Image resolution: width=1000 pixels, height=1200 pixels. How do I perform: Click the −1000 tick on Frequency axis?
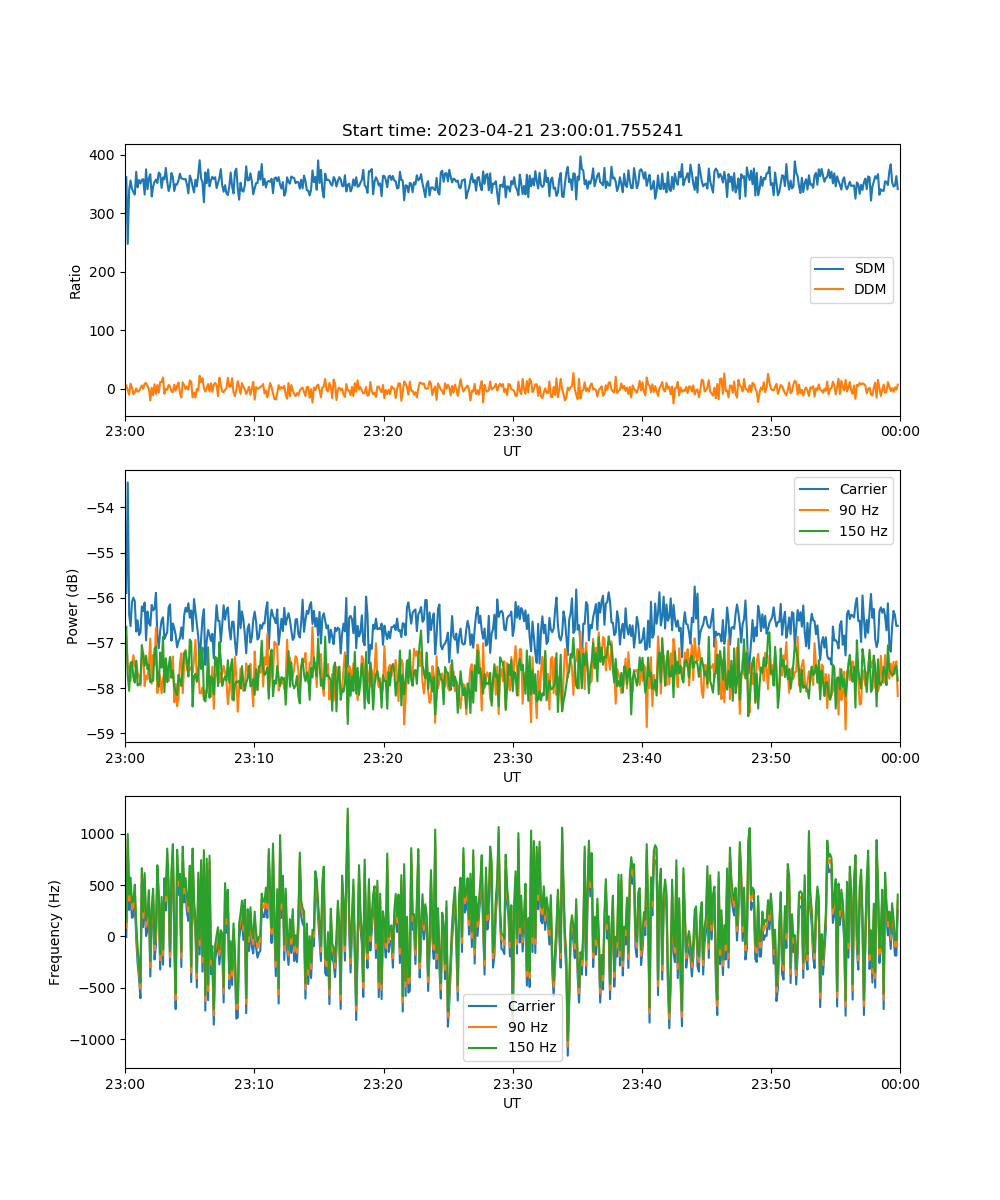(95, 1040)
